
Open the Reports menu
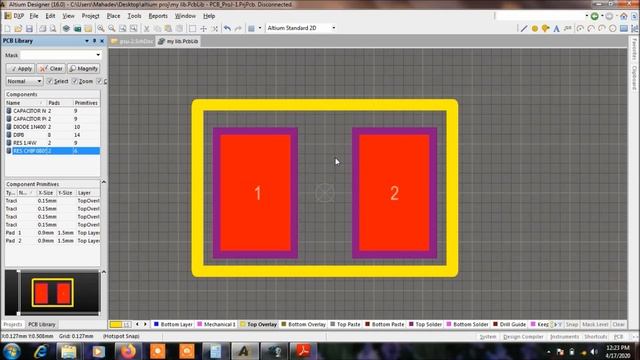click(x=158, y=16)
